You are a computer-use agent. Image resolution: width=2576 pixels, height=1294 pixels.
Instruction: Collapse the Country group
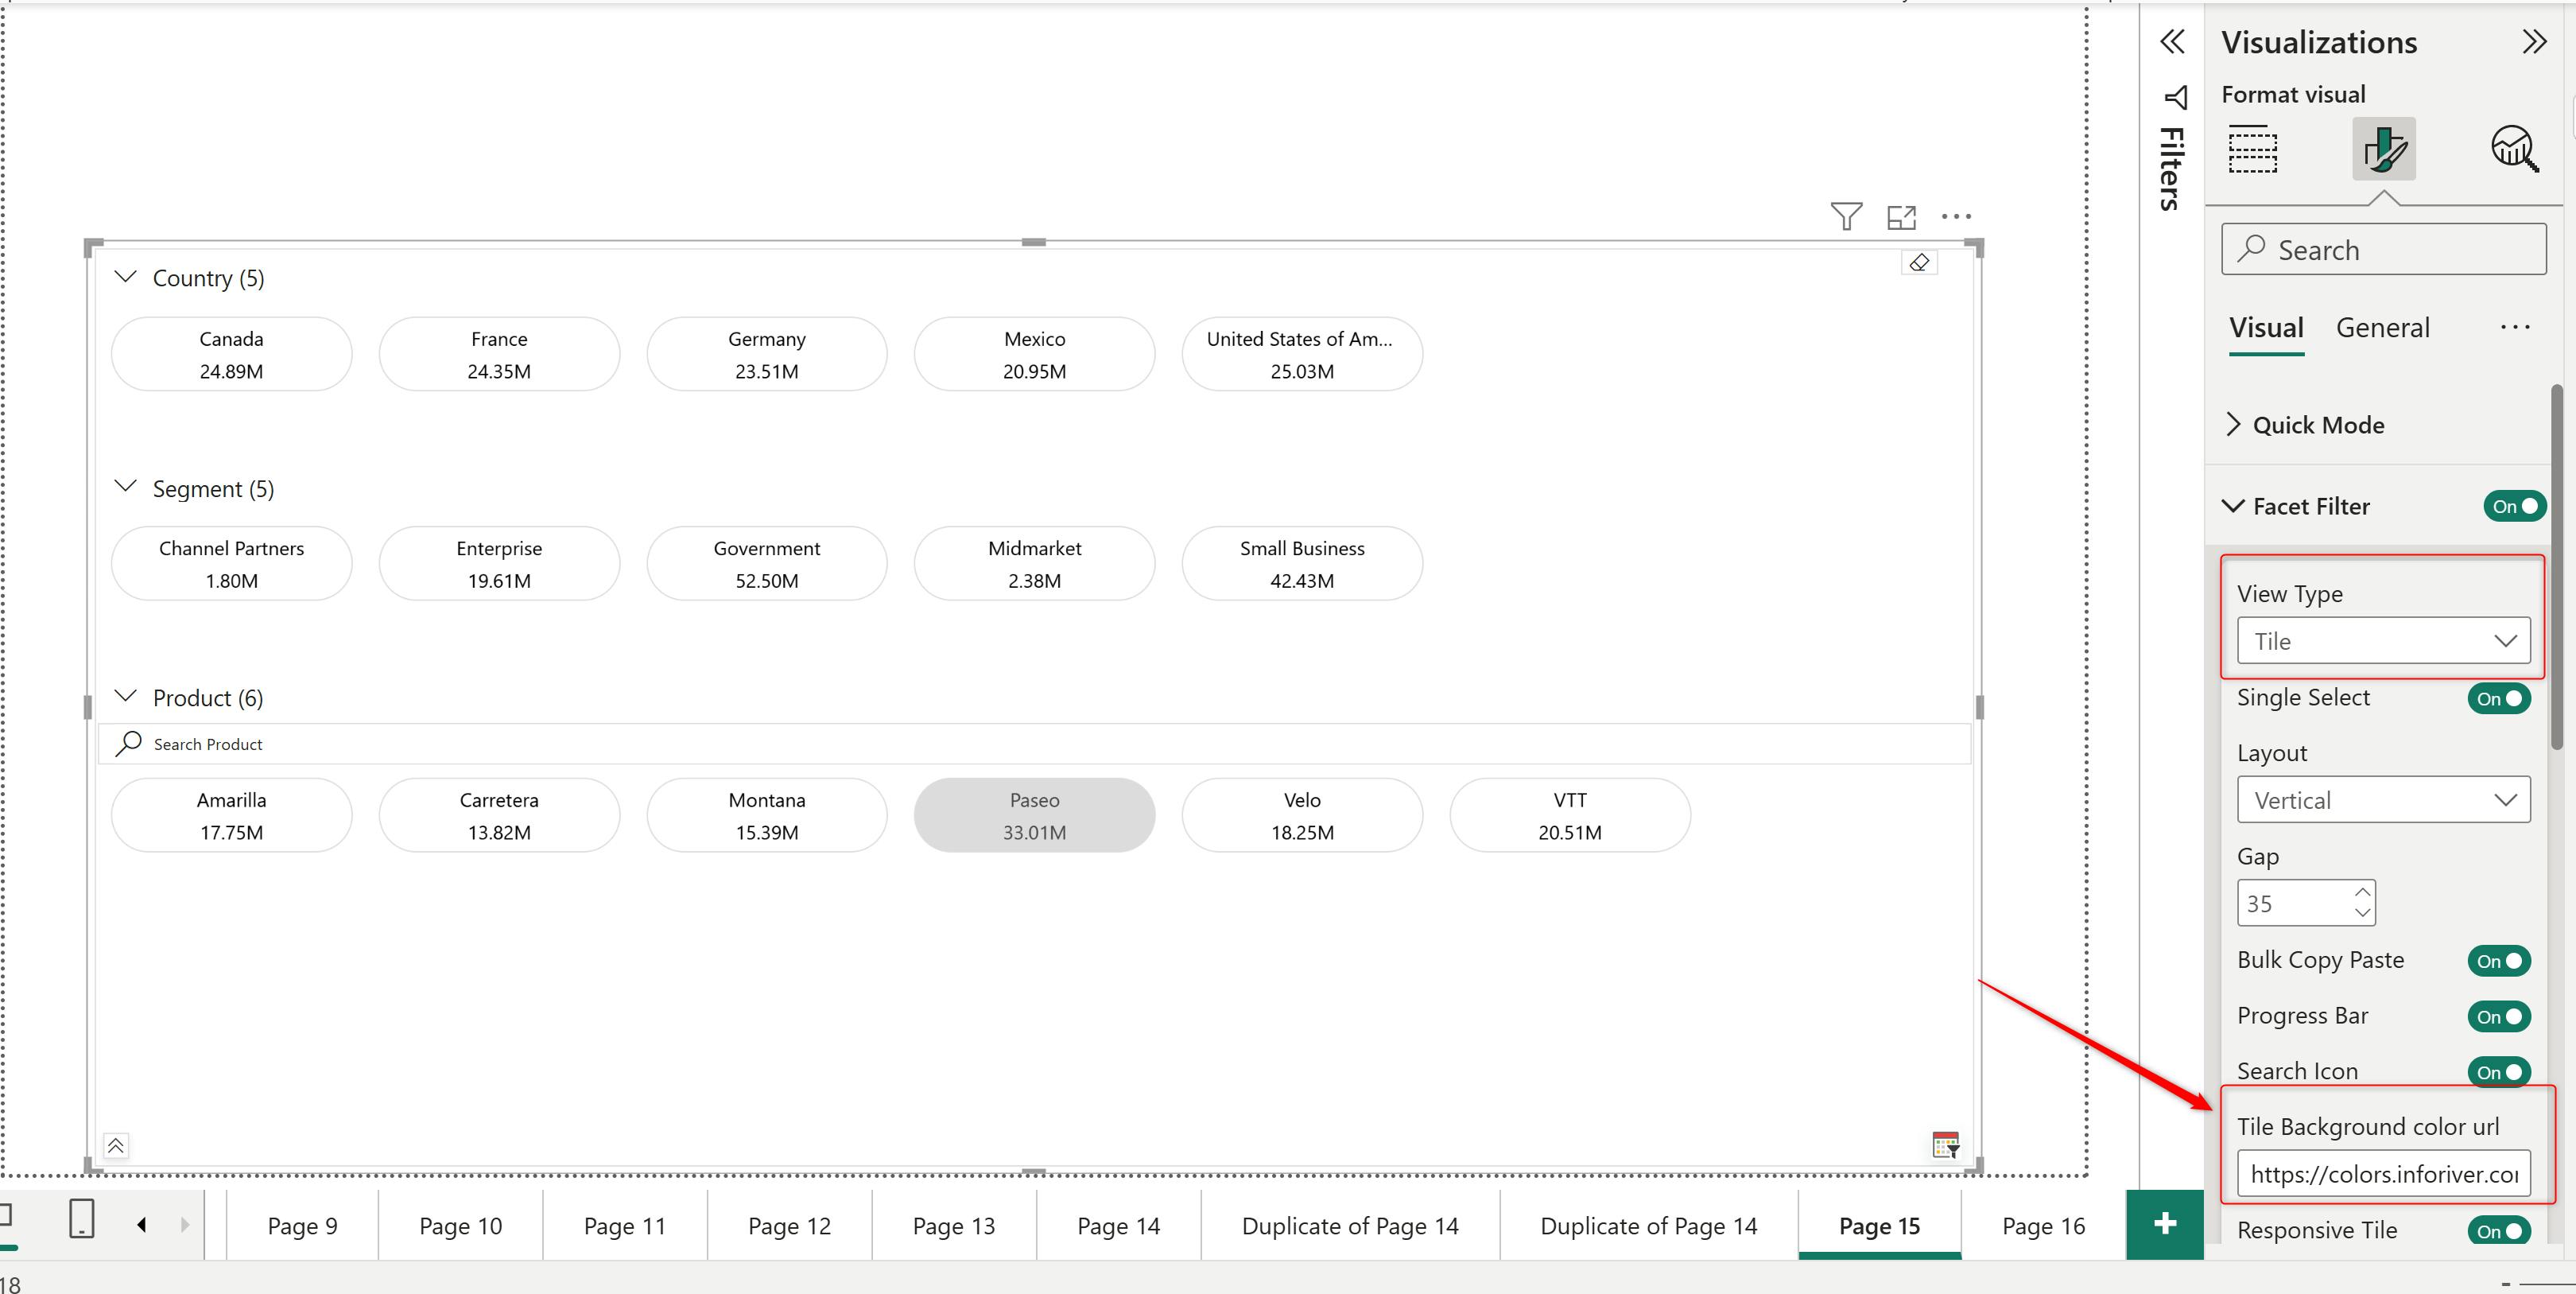(x=125, y=277)
